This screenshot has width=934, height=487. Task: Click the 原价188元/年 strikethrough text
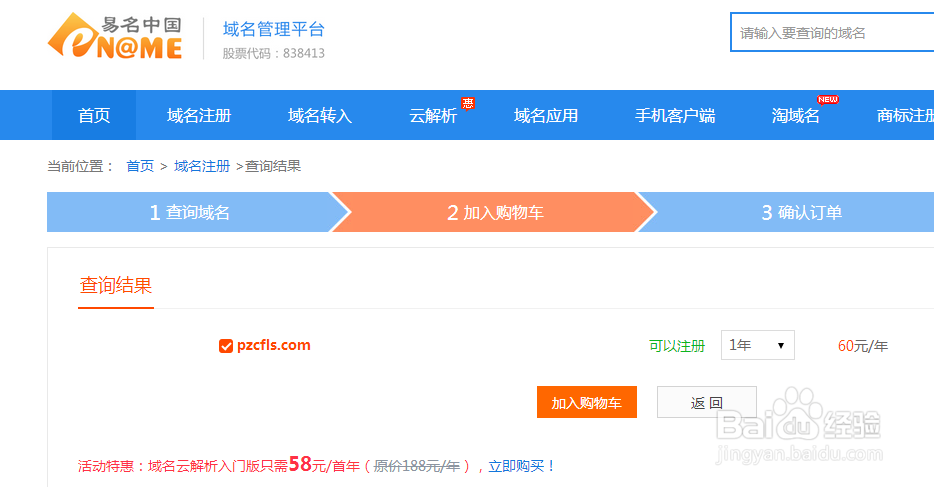pos(416,466)
